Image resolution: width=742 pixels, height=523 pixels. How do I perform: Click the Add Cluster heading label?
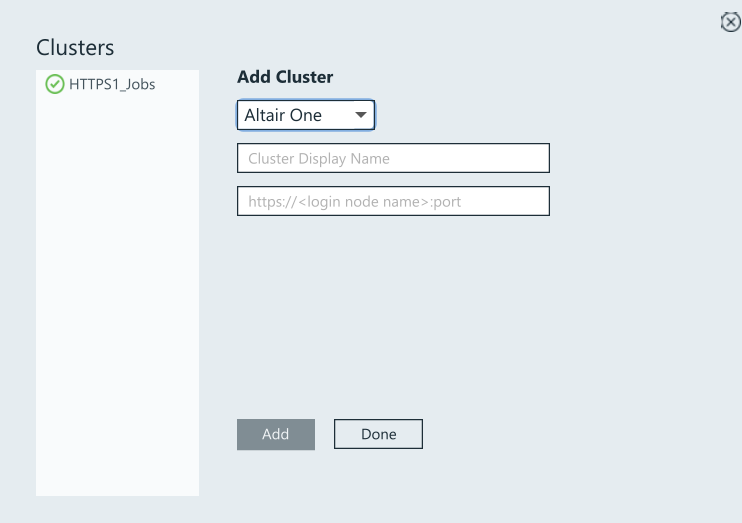pos(285,77)
